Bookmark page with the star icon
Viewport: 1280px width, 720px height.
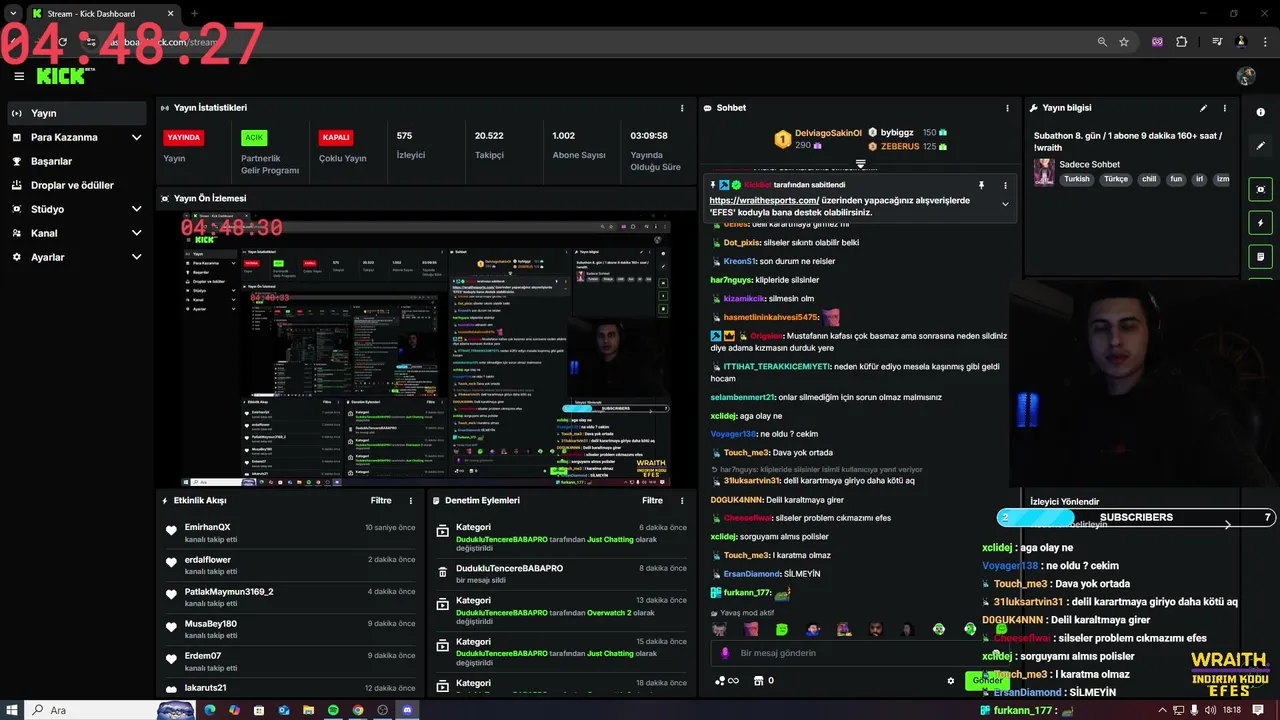1124,42
